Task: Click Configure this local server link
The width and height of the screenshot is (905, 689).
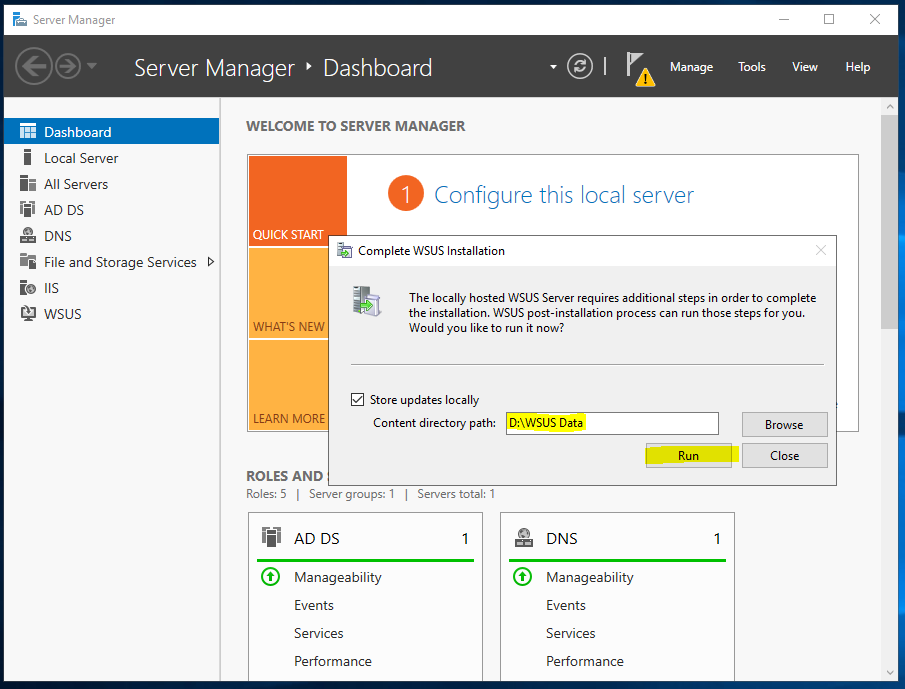Action: pos(564,195)
